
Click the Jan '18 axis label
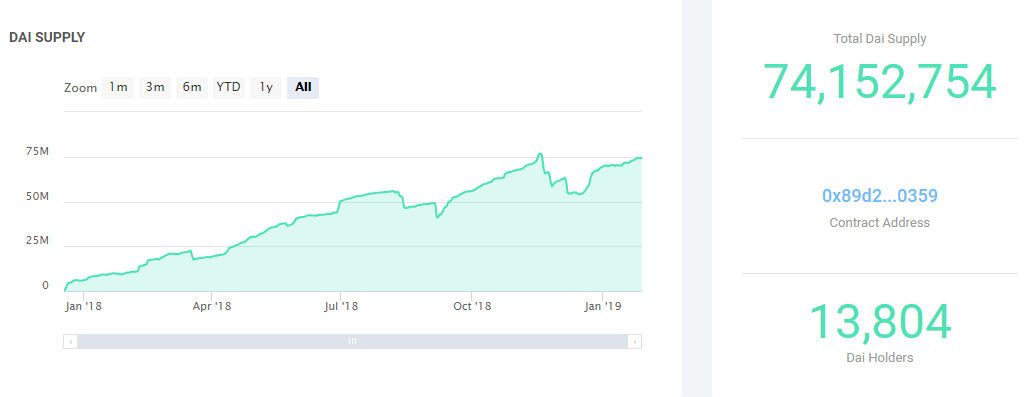84,306
